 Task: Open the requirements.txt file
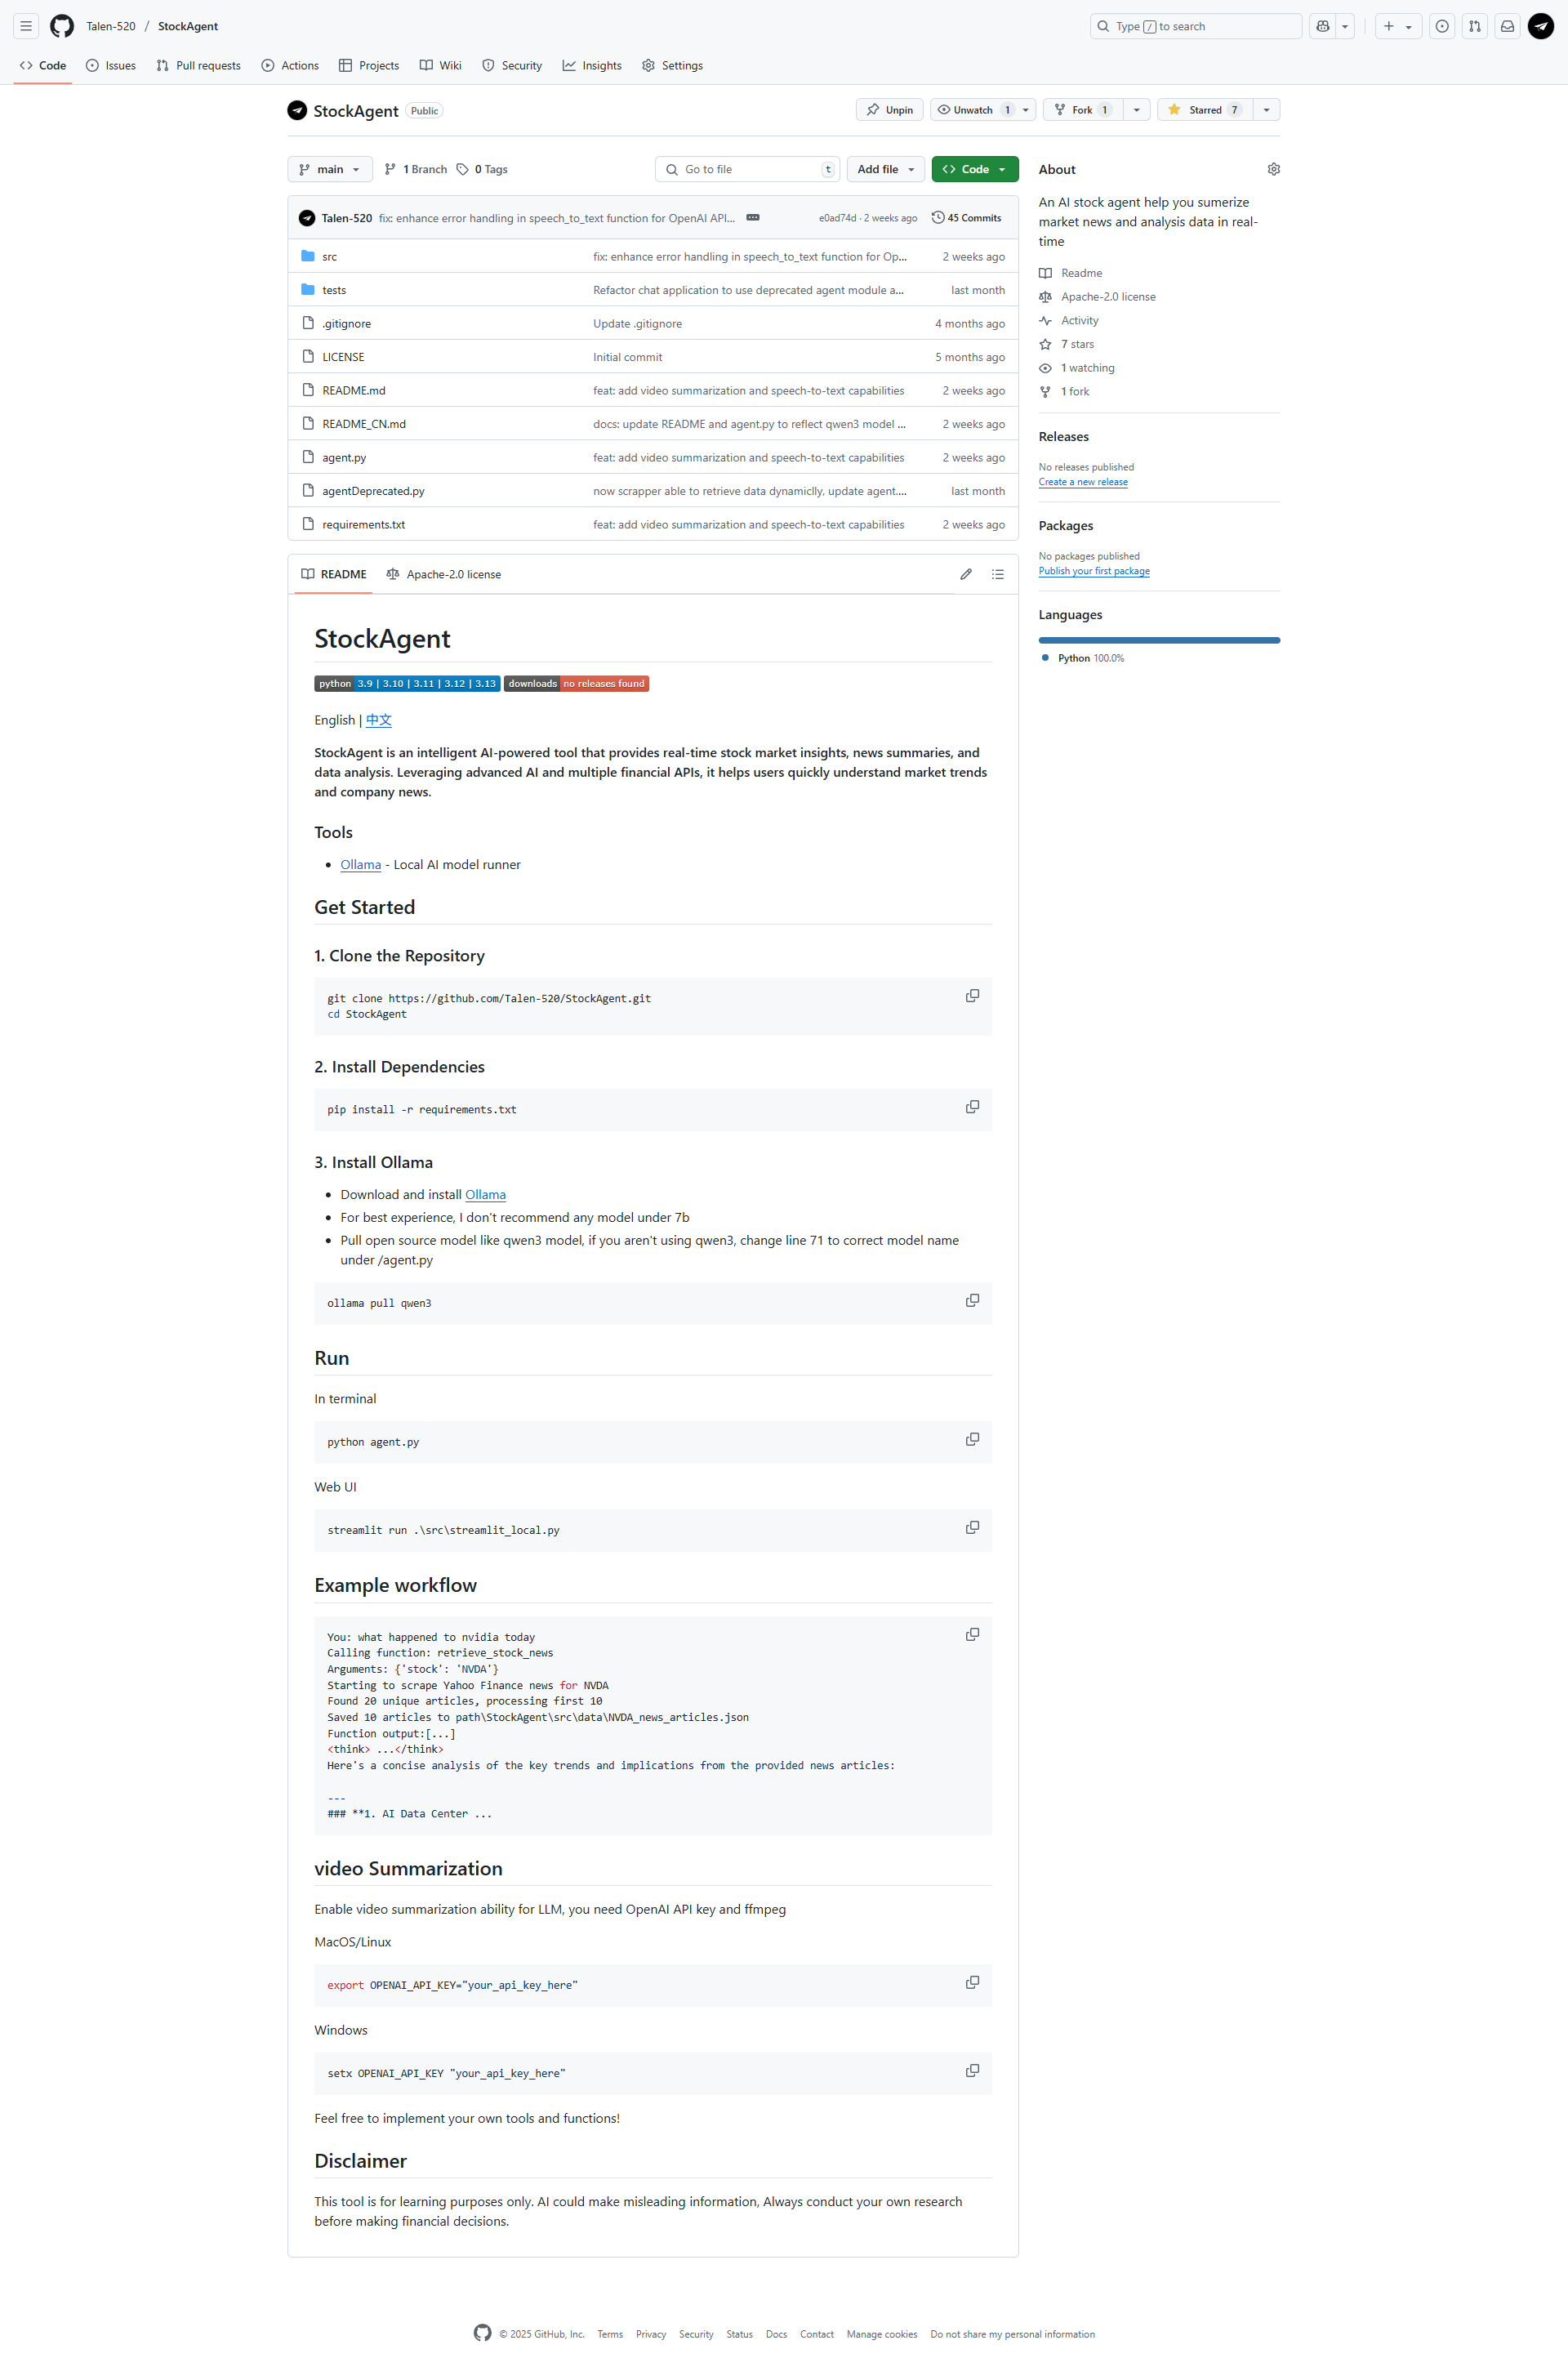tap(363, 525)
